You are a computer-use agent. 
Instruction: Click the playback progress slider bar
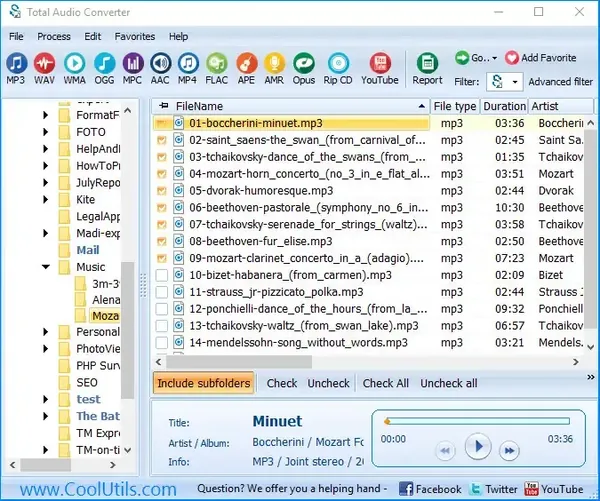477,421
